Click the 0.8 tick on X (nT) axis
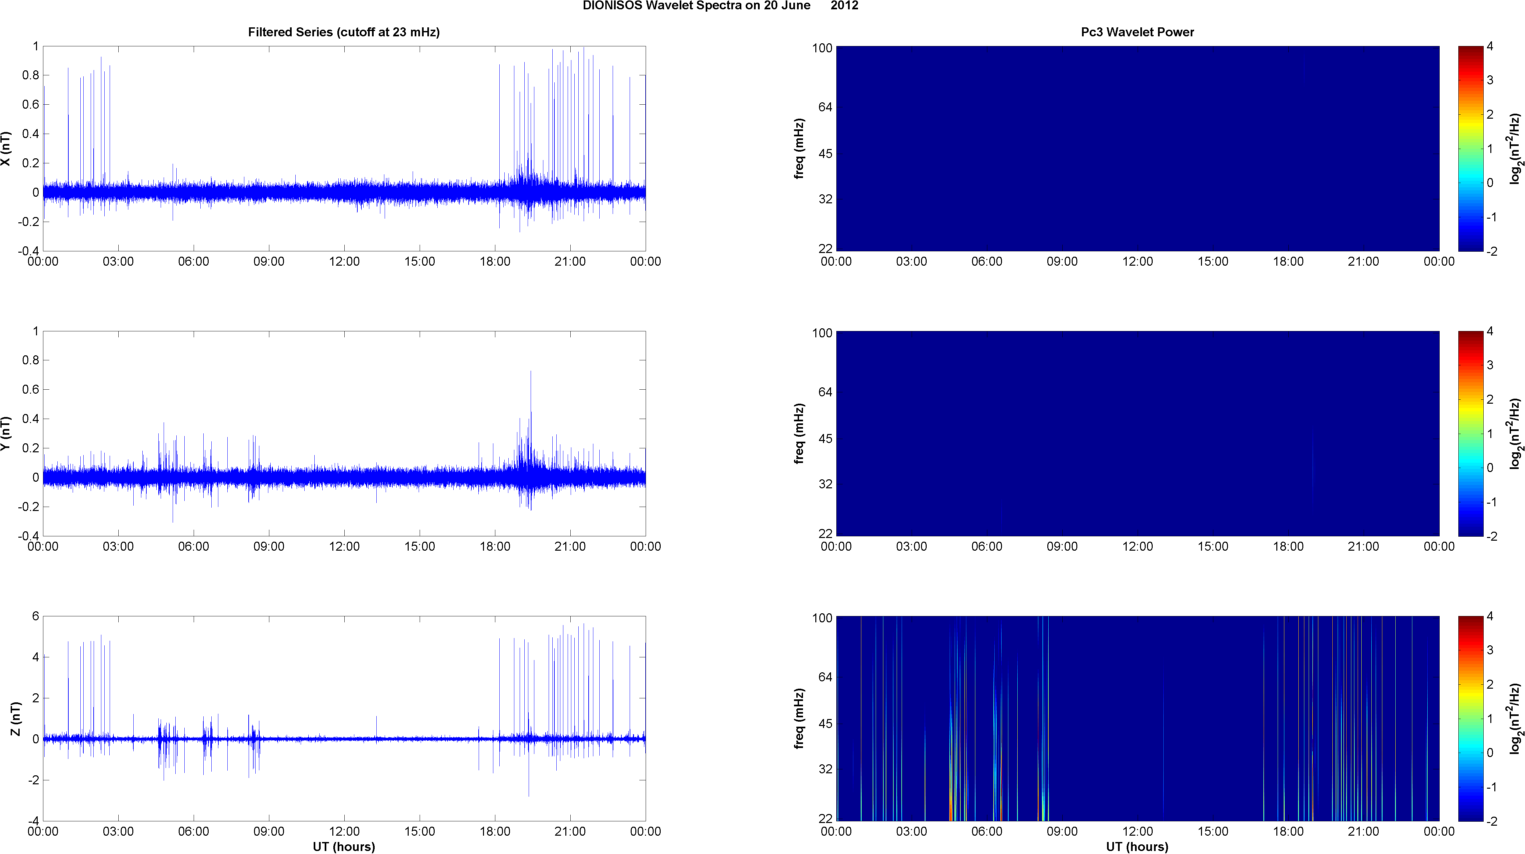The height and width of the screenshot is (854, 1525). pyautogui.click(x=30, y=75)
